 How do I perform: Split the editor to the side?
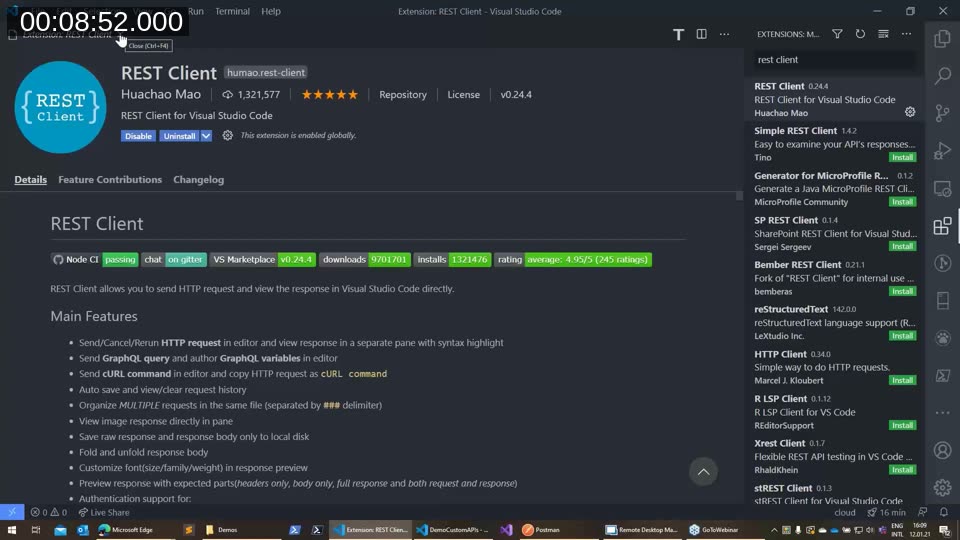701,34
